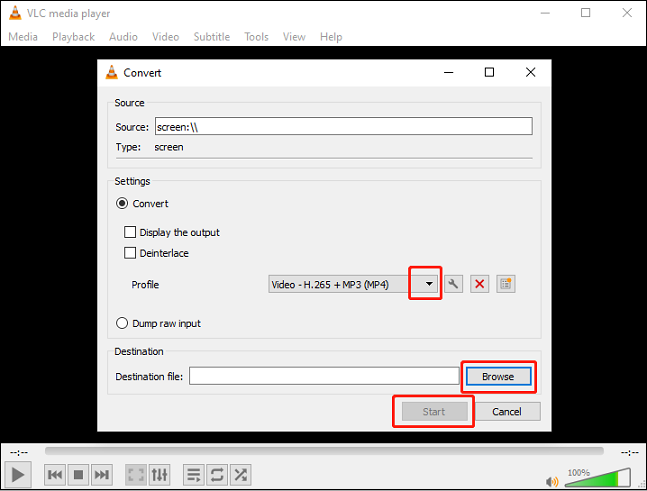This screenshot has height=491, width=647.
Task: Edit selected profile with wrench icon
Action: click(x=453, y=284)
